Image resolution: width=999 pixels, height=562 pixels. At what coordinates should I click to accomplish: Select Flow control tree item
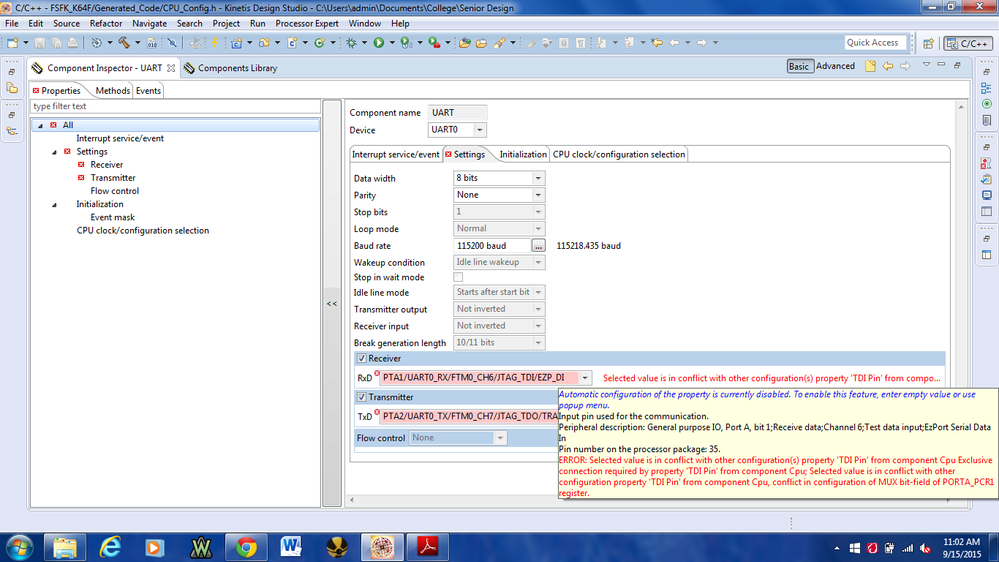[115, 191]
